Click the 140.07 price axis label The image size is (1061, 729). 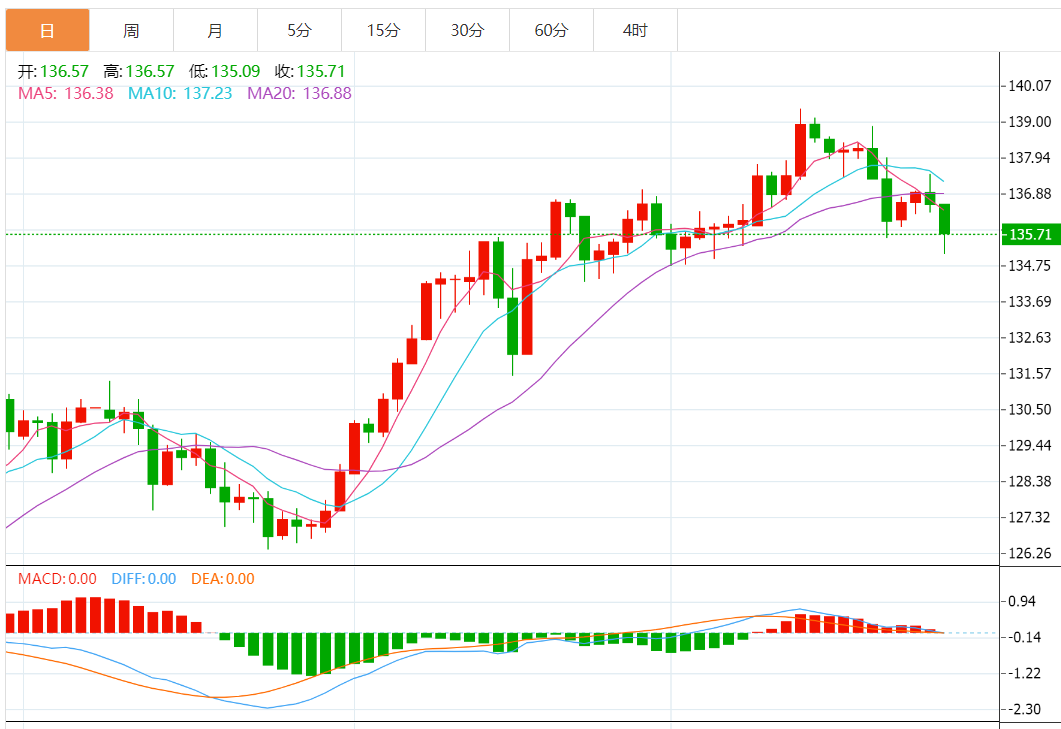tap(1030, 86)
